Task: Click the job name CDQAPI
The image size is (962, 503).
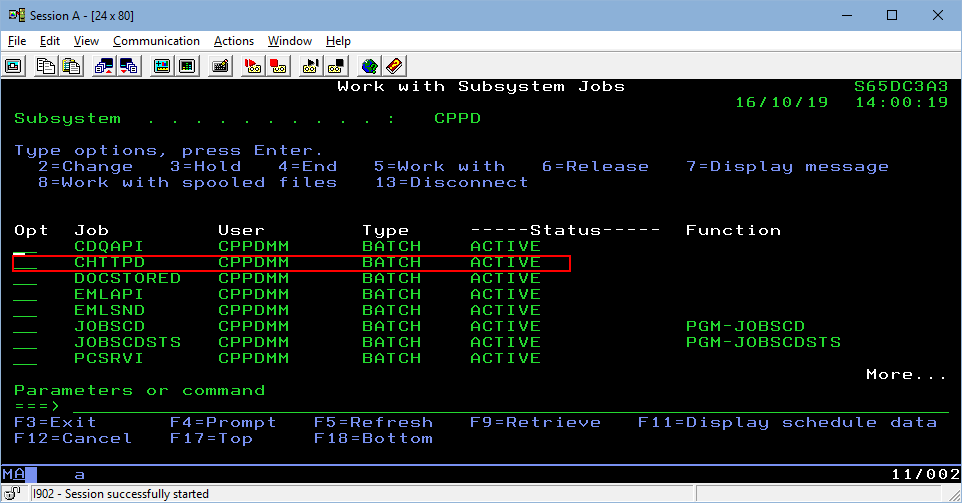Action: pyautogui.click(x=109, y=247)
